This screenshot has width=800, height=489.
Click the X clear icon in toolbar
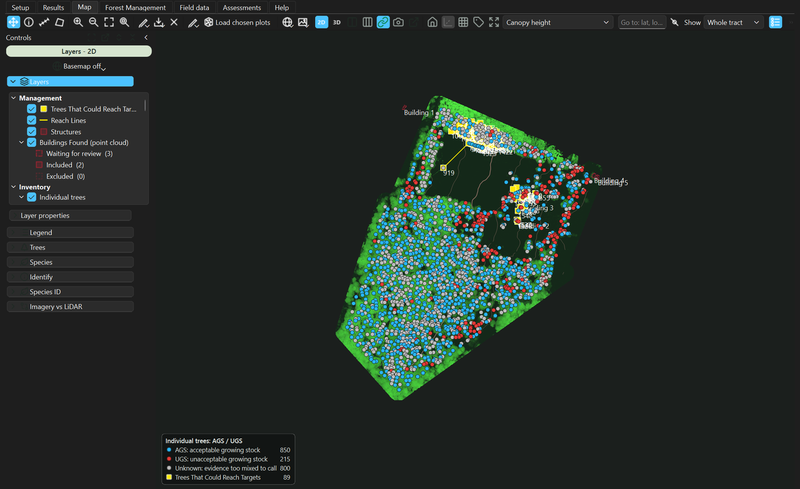pyautogui.click(x=174, y=22)
